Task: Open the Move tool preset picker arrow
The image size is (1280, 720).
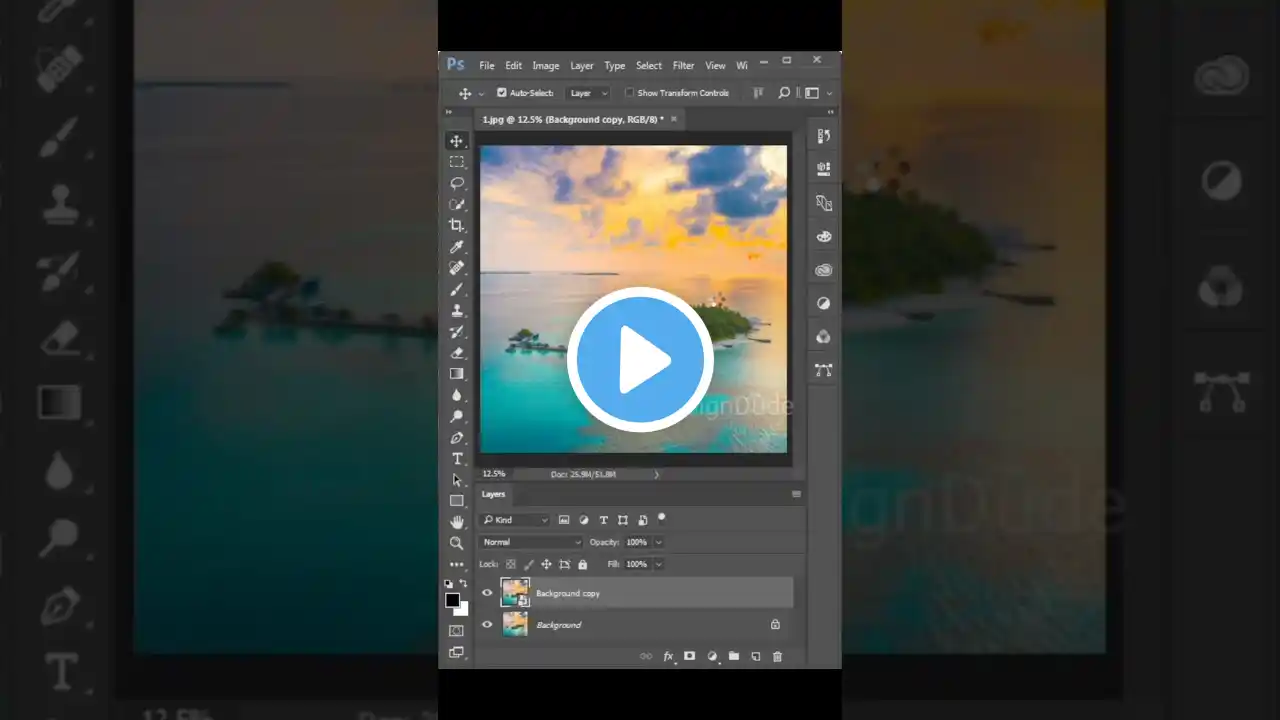Action: [x=481, y=93]
